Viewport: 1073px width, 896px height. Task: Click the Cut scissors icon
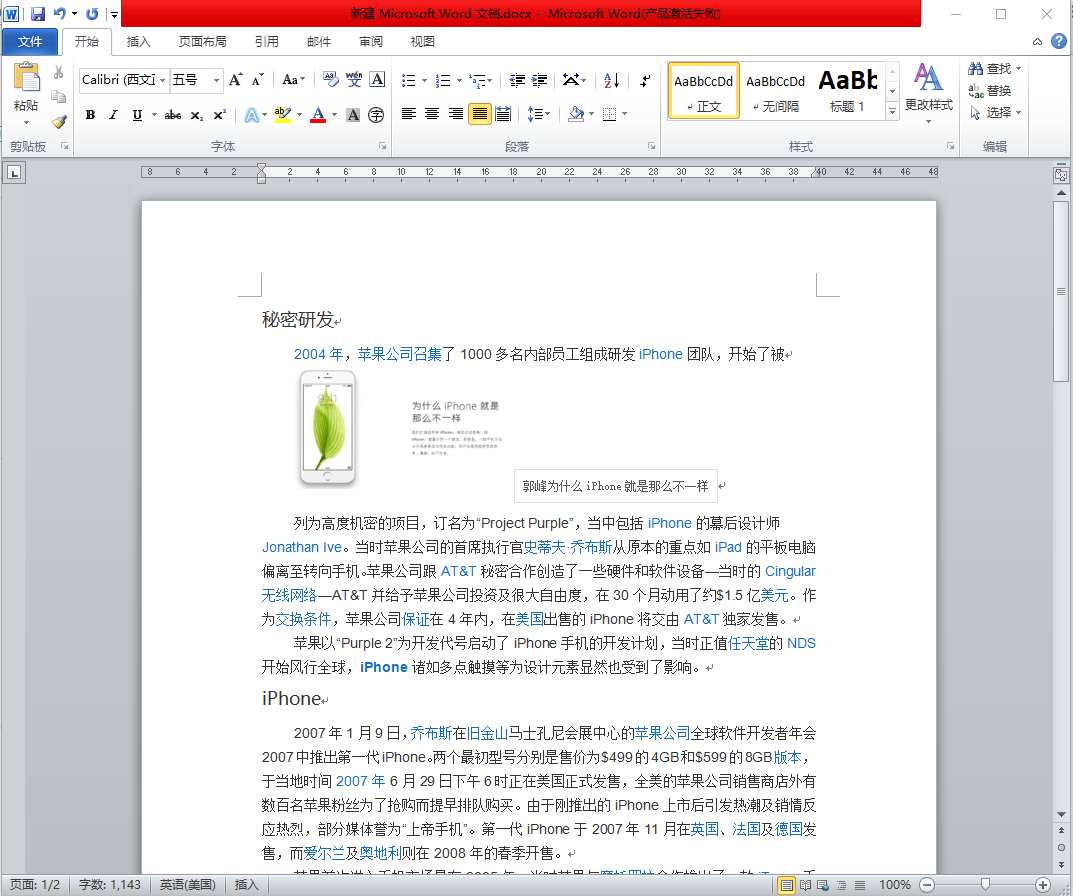pos(58,73)
